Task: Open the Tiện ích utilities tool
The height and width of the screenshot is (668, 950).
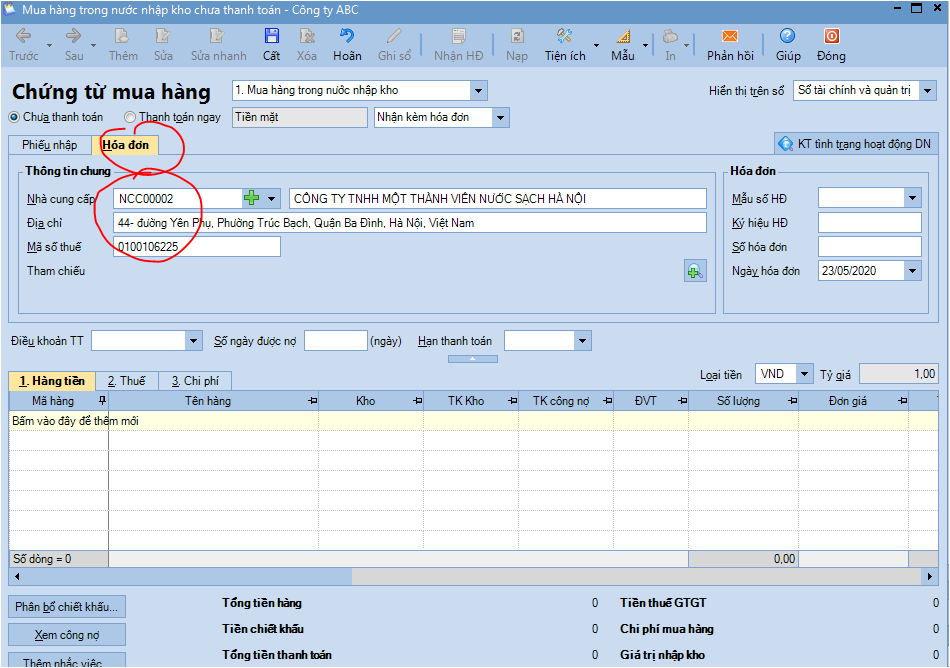Action: [565, 45]
